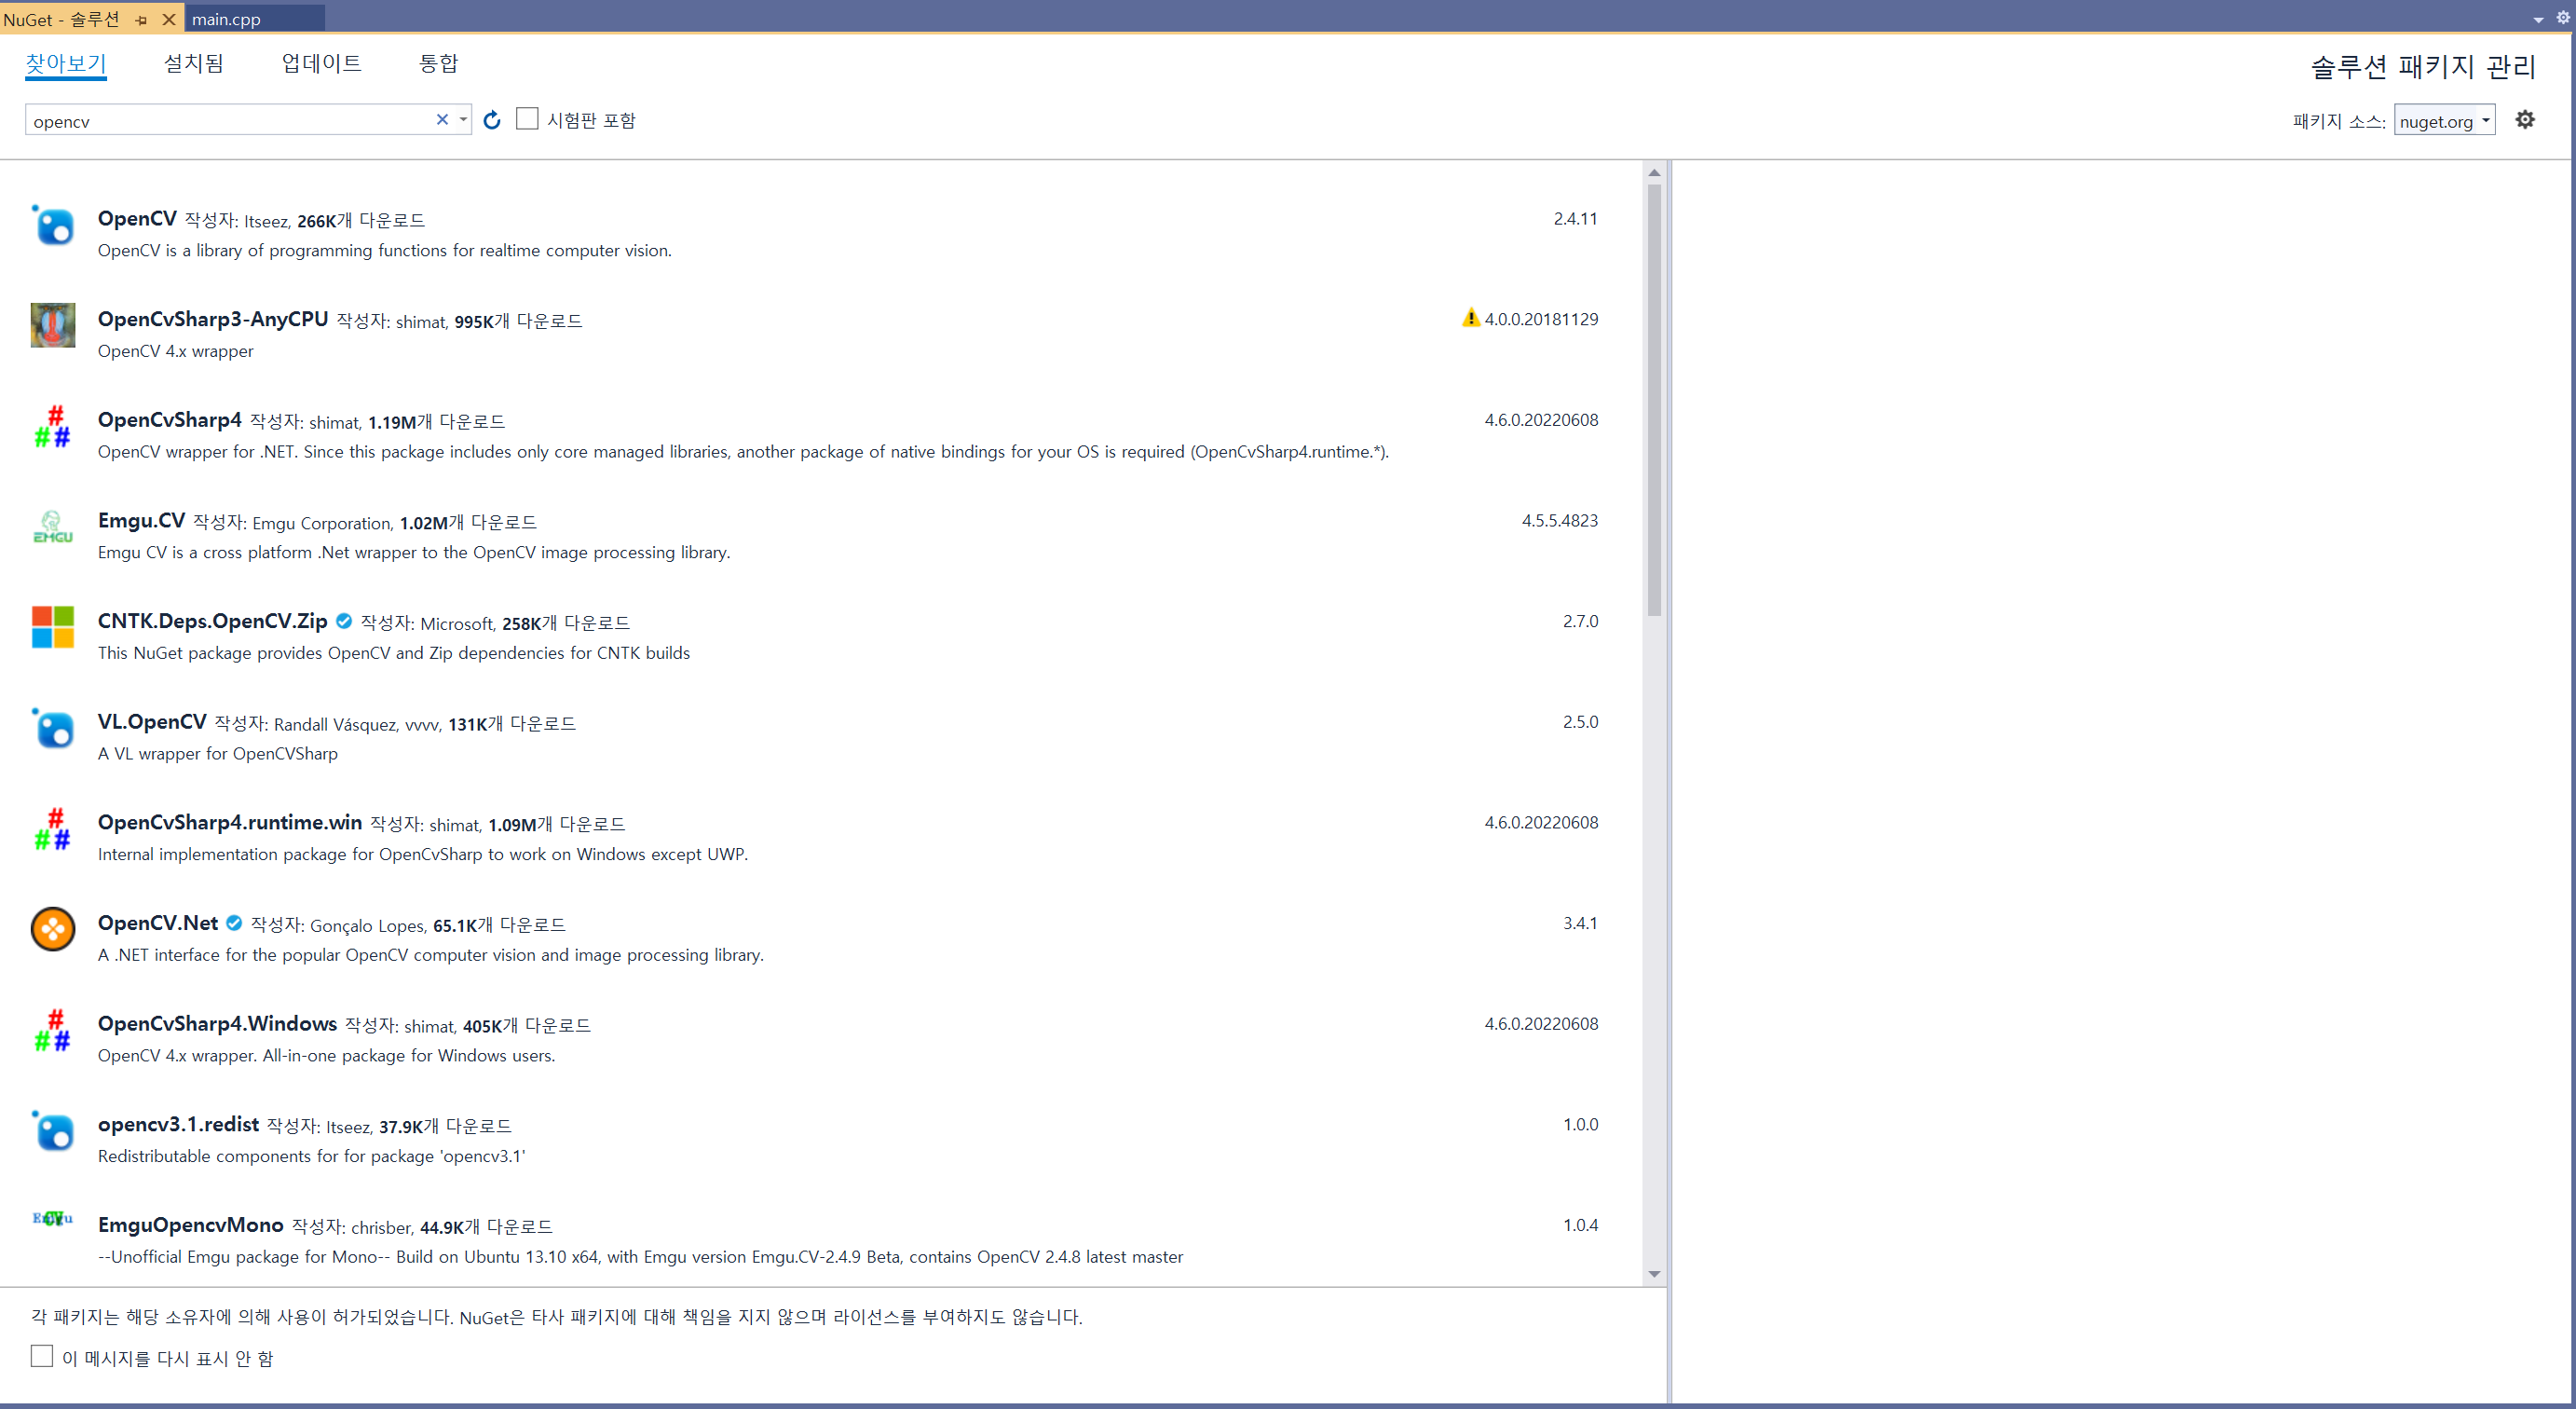Screen dimensions: 2576x1409
Task: Click scrollbar down arrow in package list
Action: [x=1654, y=1274]
